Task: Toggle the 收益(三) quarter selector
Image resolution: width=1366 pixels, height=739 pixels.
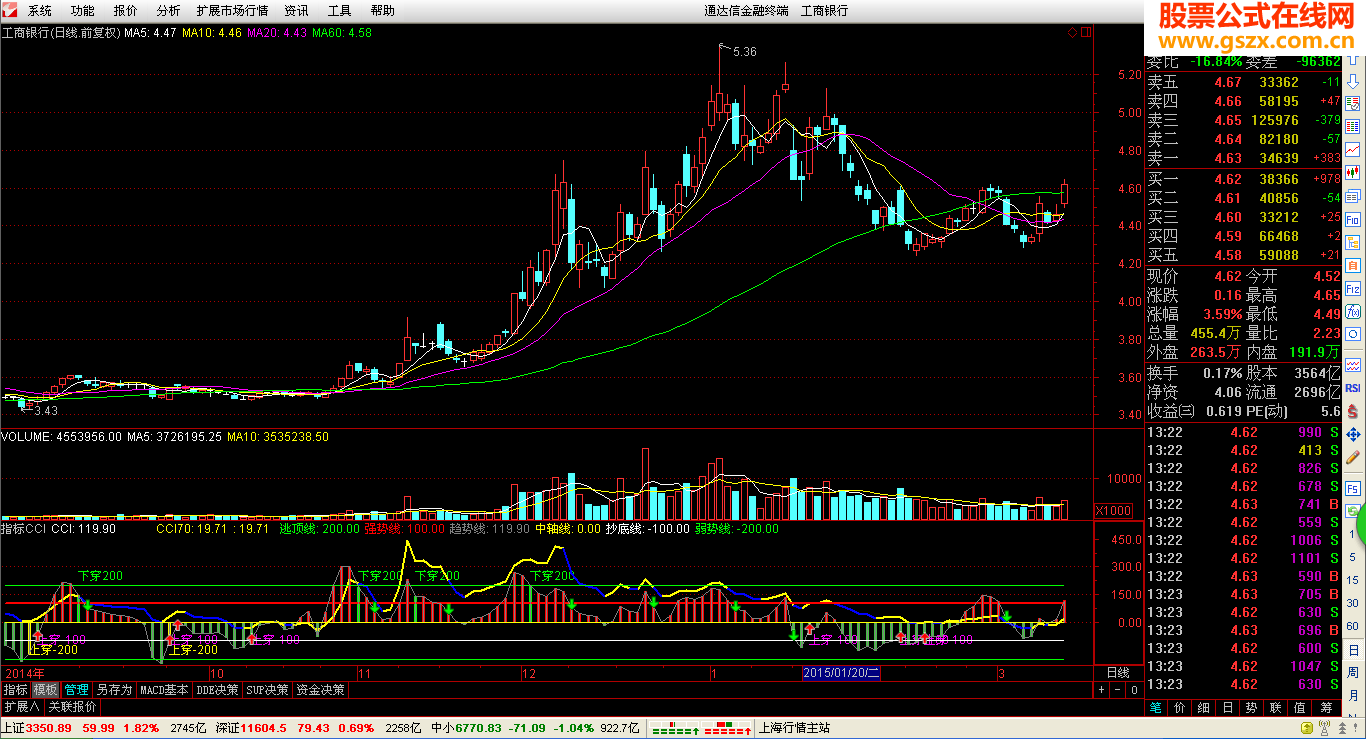Action: point(1170,411)
